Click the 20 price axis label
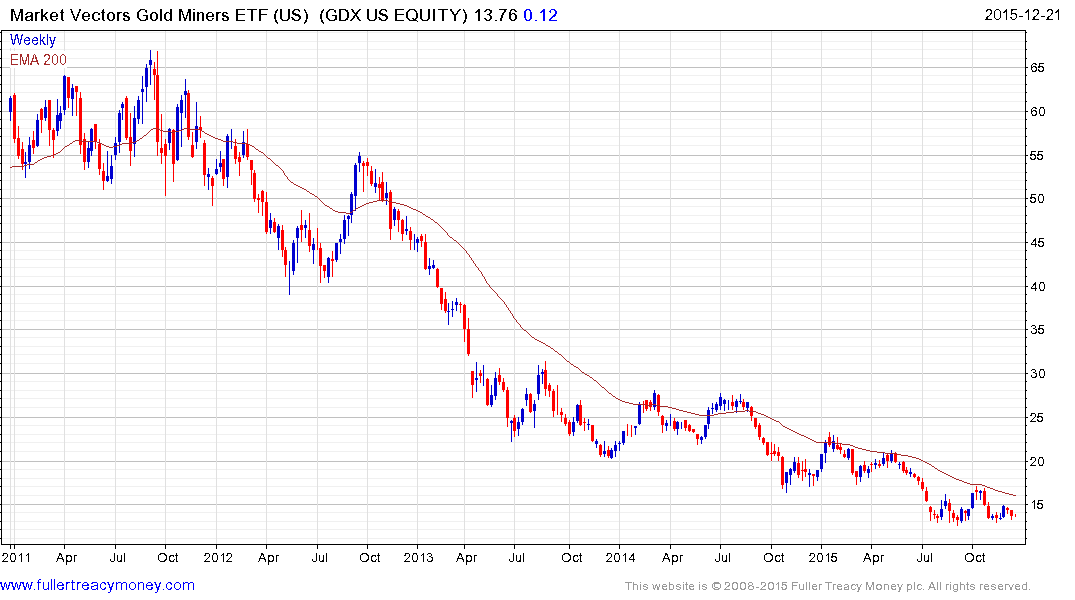Viewport: 1075px width, 600px height. pos(1037,461)
